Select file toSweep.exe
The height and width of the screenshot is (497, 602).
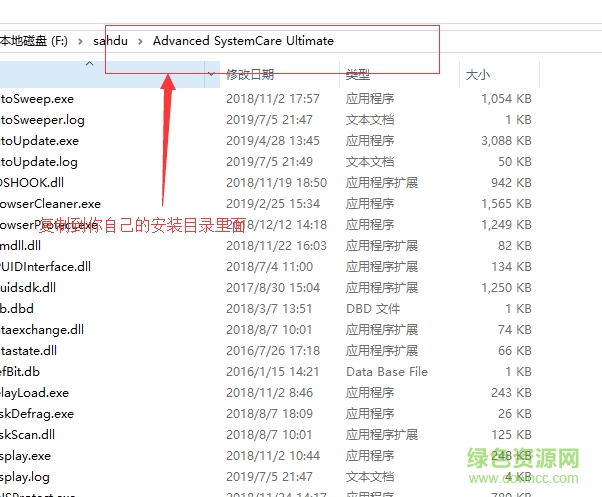click(x=37, y=99)
